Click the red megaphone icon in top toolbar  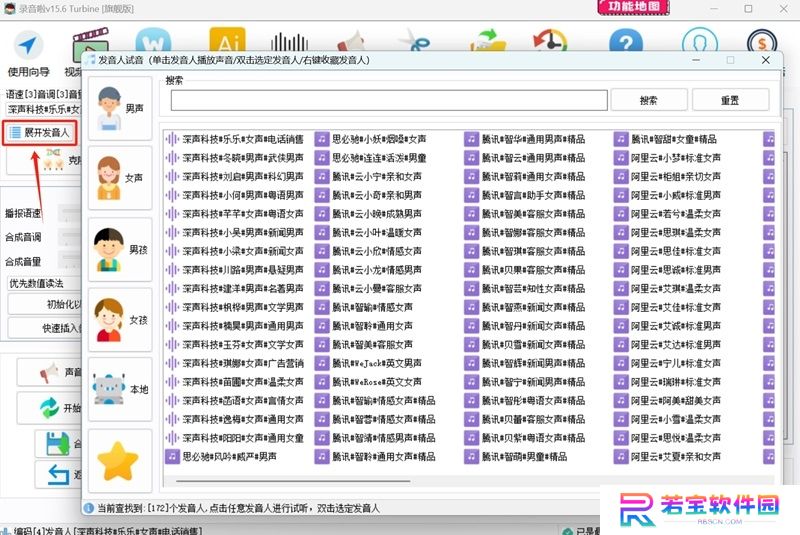pos(351,41)
